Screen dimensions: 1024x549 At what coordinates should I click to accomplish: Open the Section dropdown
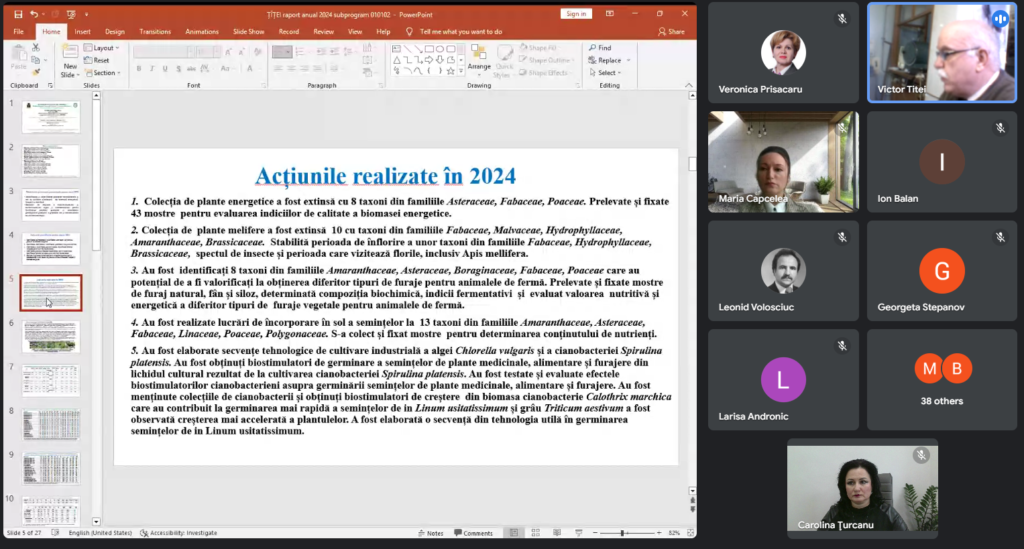(104, 73)
